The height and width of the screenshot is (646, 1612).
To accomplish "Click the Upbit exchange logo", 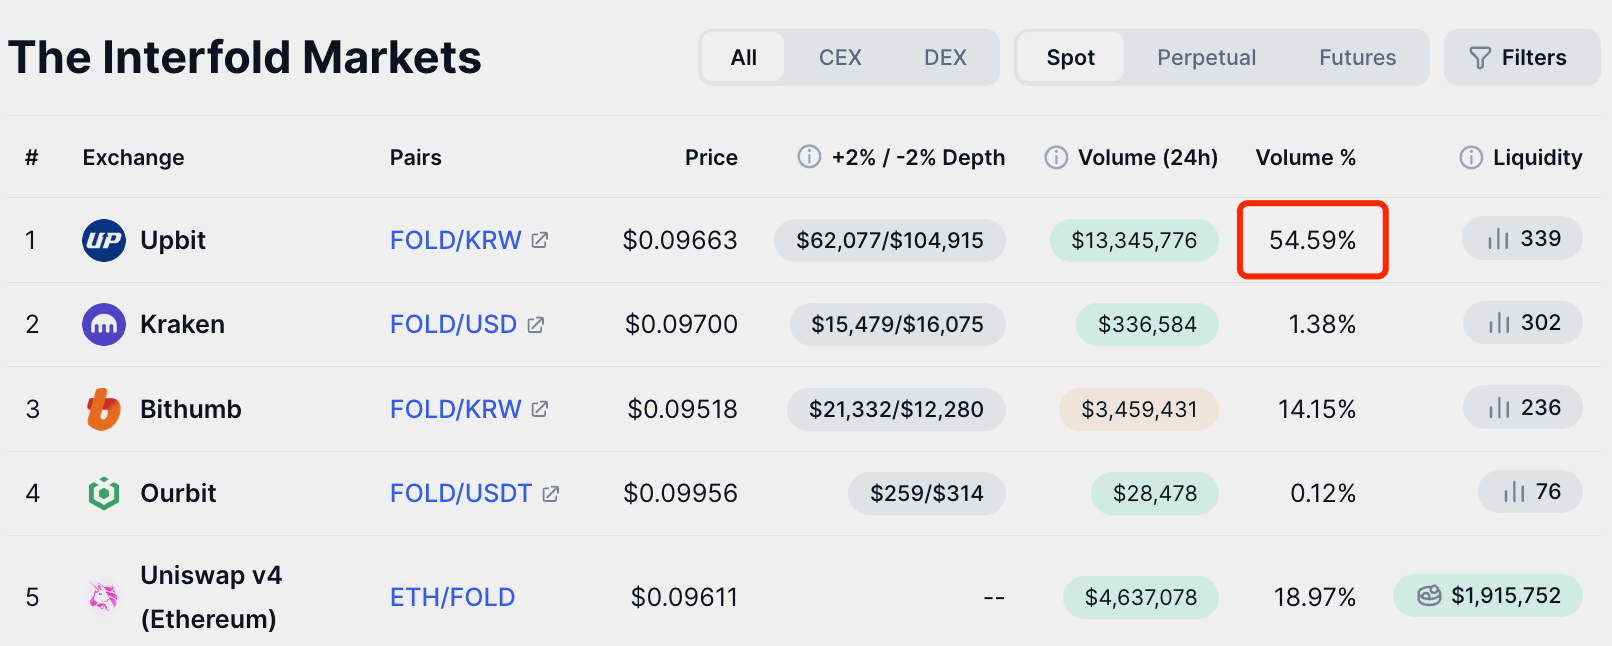I will [x=104, y=240].
